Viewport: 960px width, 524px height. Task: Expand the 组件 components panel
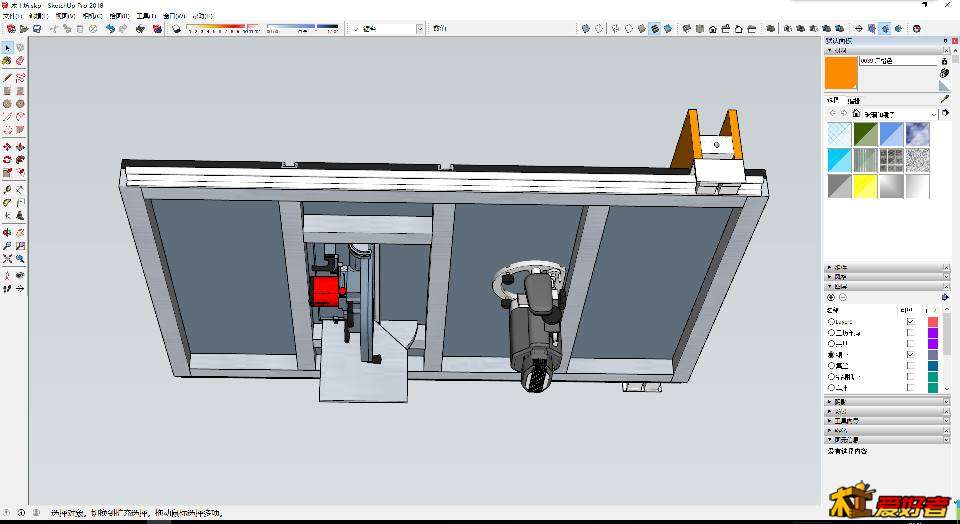(885, 268)
